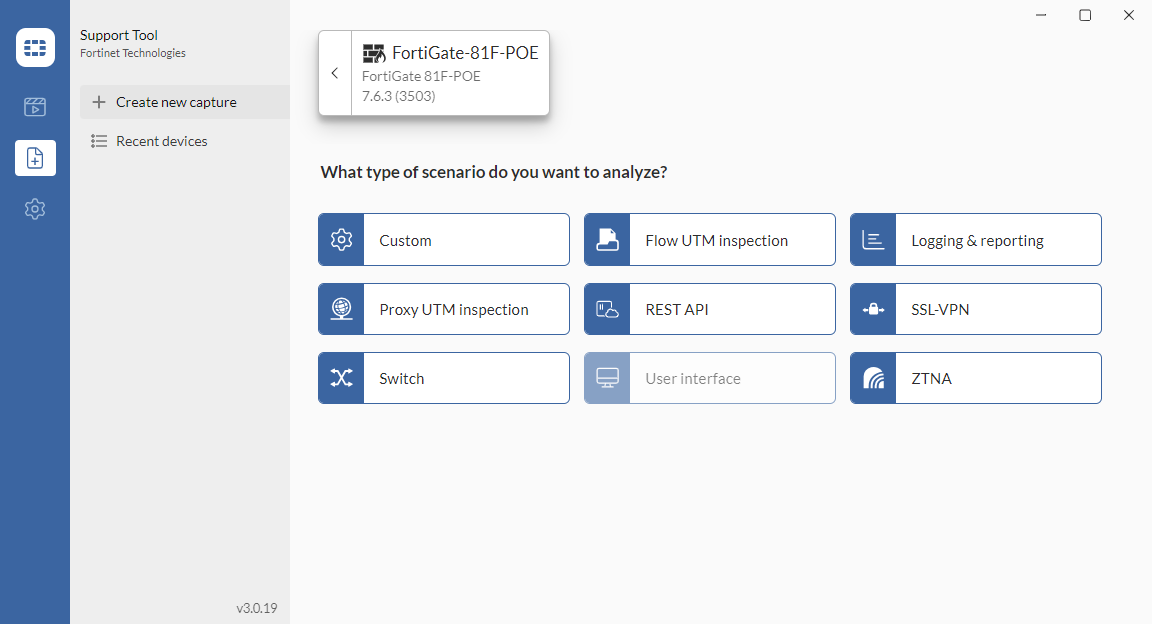
Task: Select the Custom scenario gear icon
Action: tap(341, 239)
